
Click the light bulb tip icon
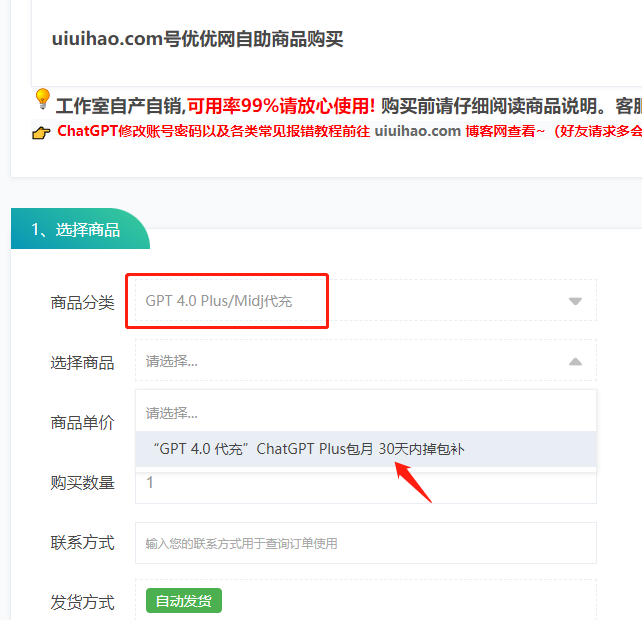click(42, 99)
